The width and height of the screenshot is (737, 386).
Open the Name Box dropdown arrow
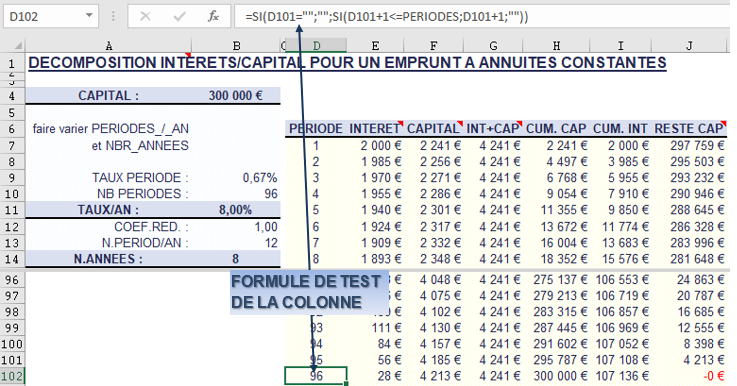point(89,16)
